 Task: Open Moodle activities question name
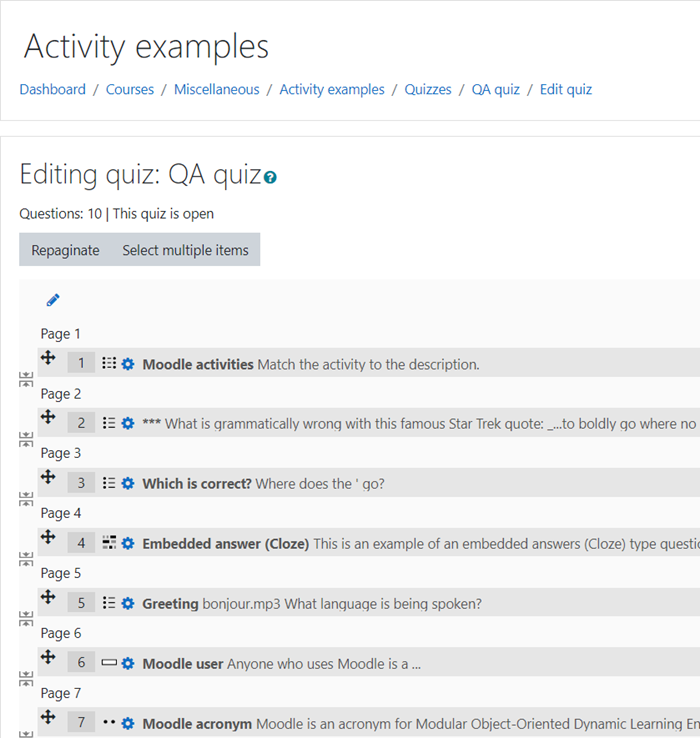pyautogui.click(x=198, y=364)
